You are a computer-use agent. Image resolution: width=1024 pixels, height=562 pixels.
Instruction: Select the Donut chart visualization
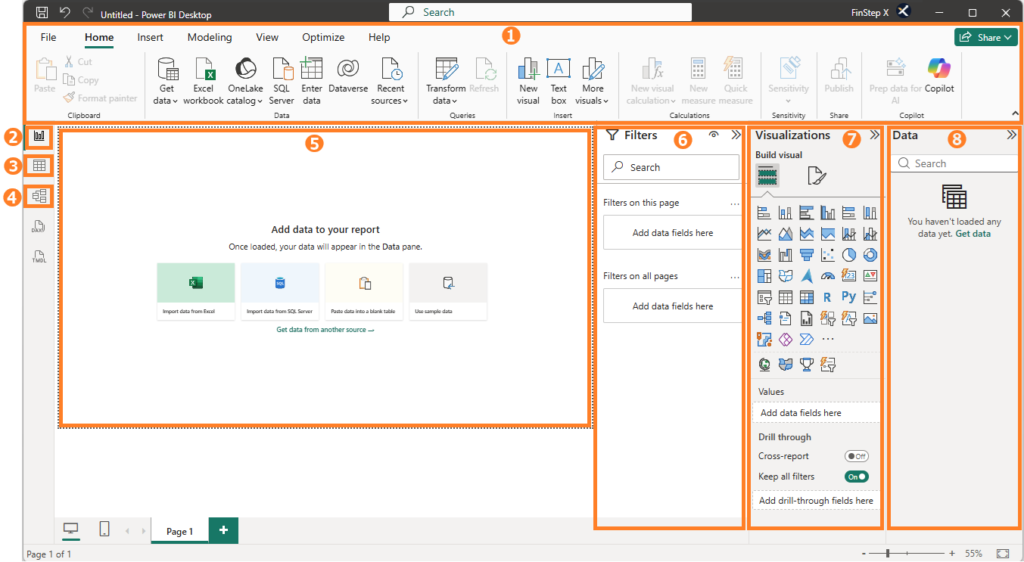[870, 255]
